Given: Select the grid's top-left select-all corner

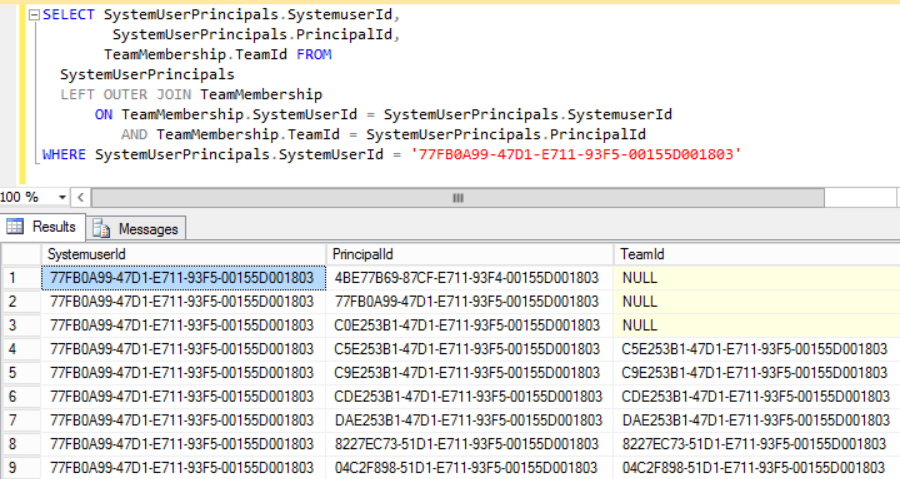Looking at the screenshot, I should [21, 254].
